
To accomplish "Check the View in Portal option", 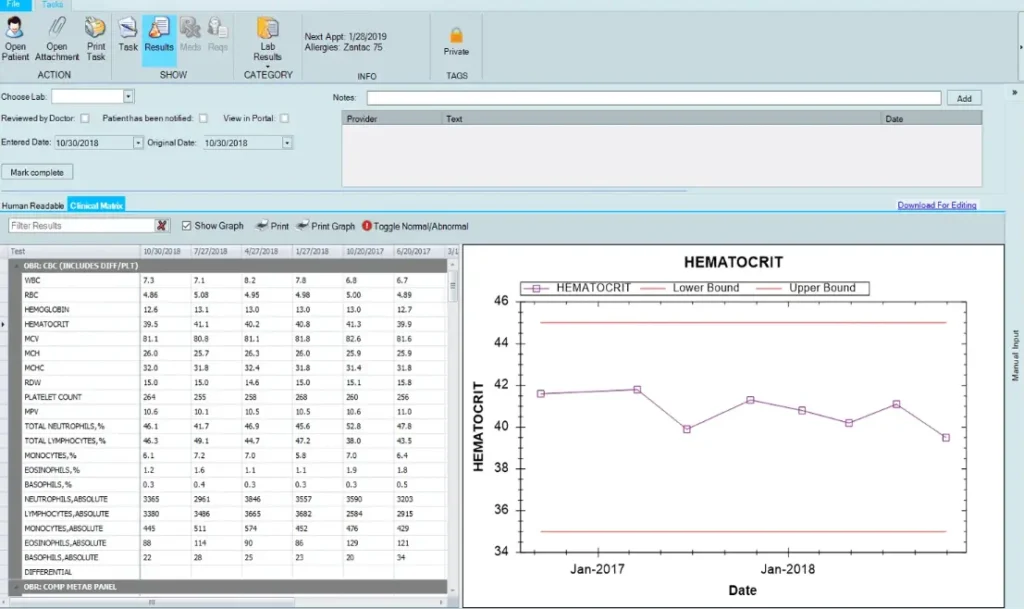I will (283, 119).
